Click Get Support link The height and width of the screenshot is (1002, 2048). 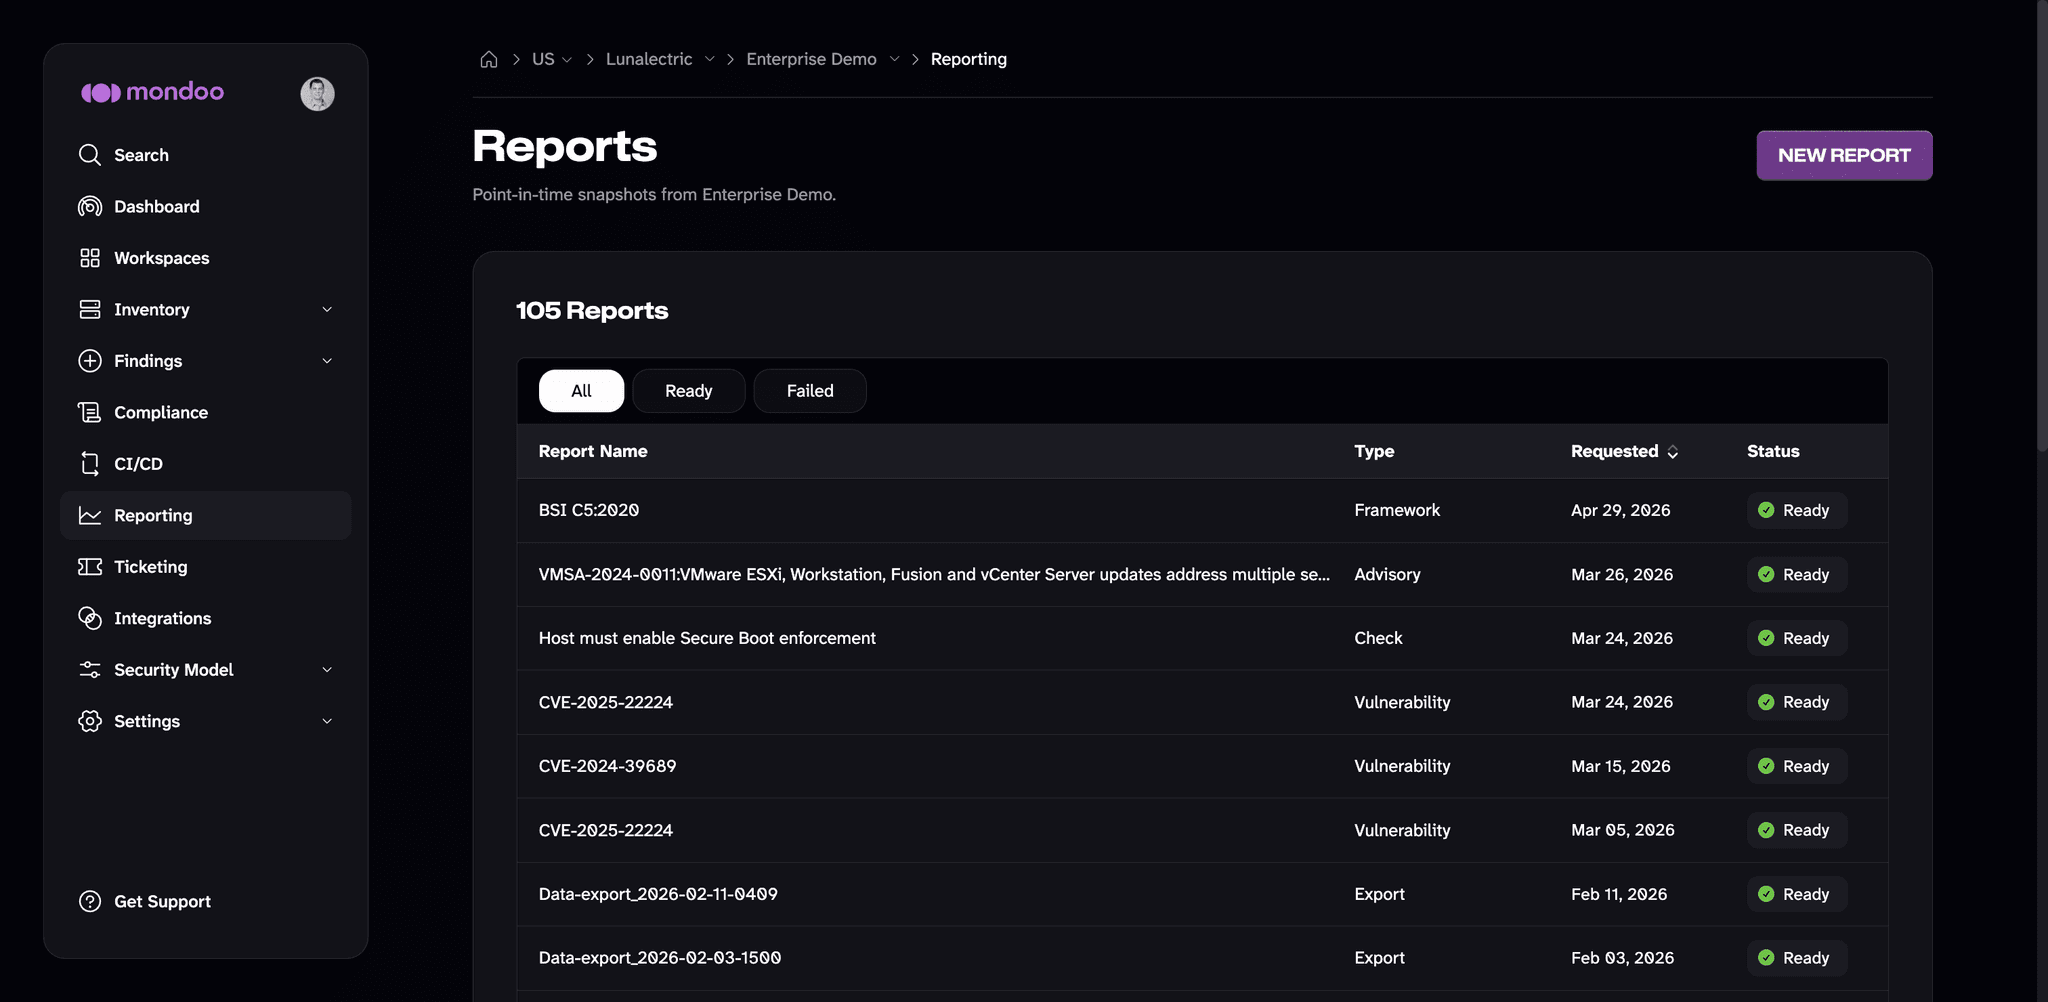point(162,901)
